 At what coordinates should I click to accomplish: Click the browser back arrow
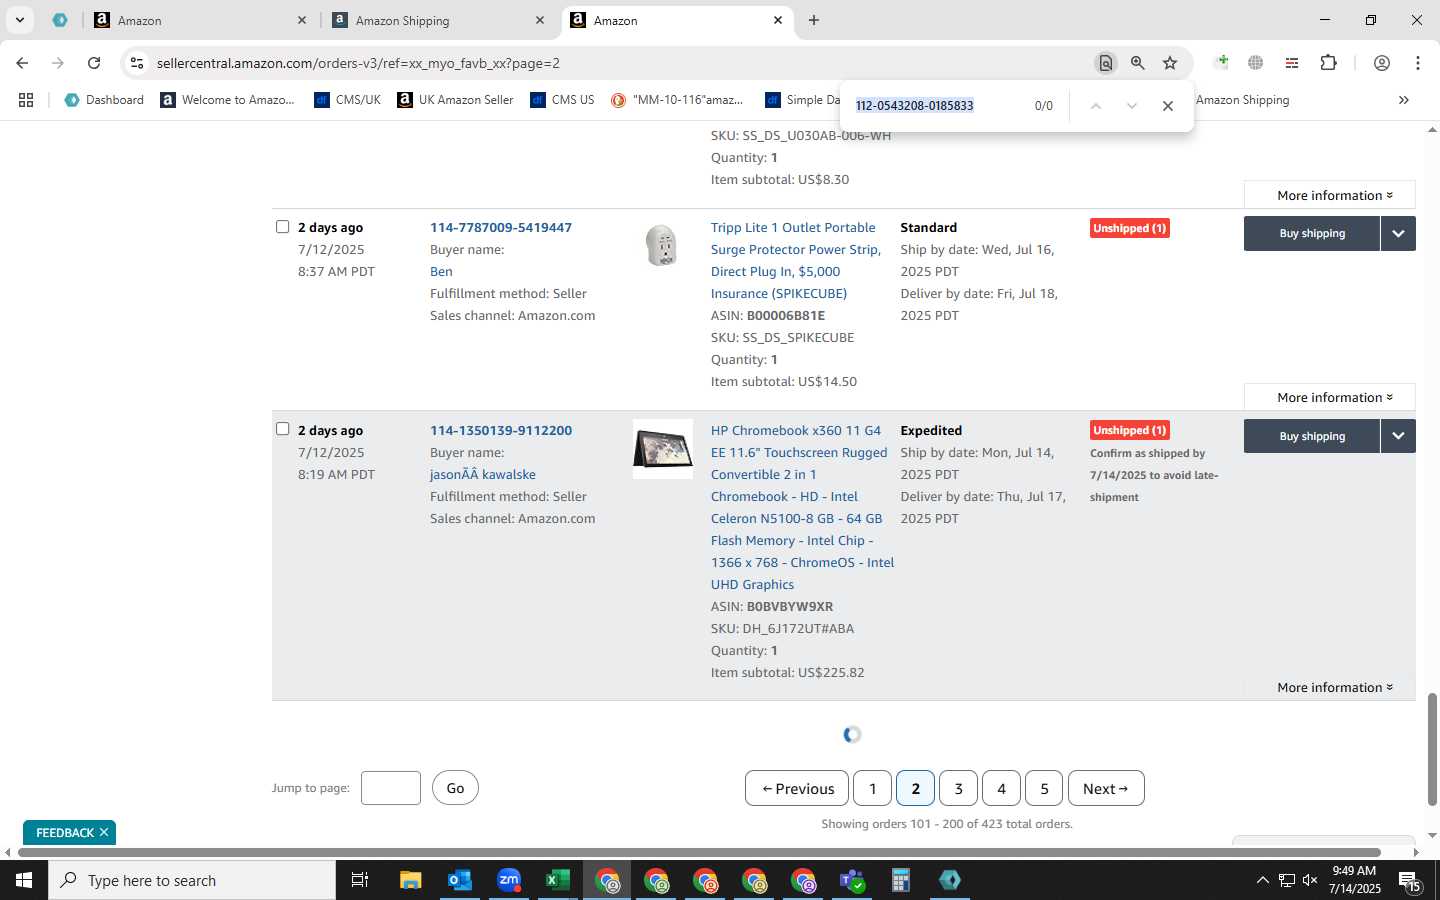[22, 63]
